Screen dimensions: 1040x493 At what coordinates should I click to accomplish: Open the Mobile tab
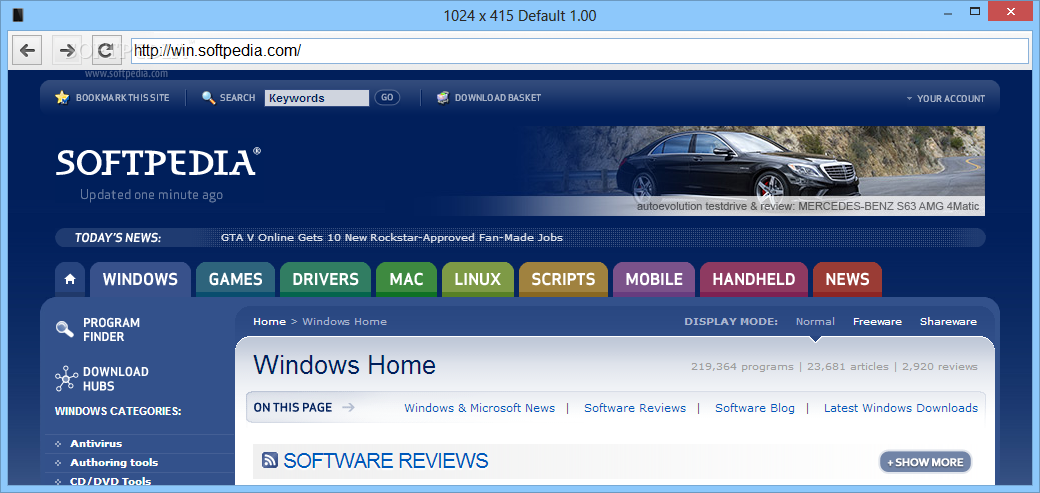(x=654, y=279)
